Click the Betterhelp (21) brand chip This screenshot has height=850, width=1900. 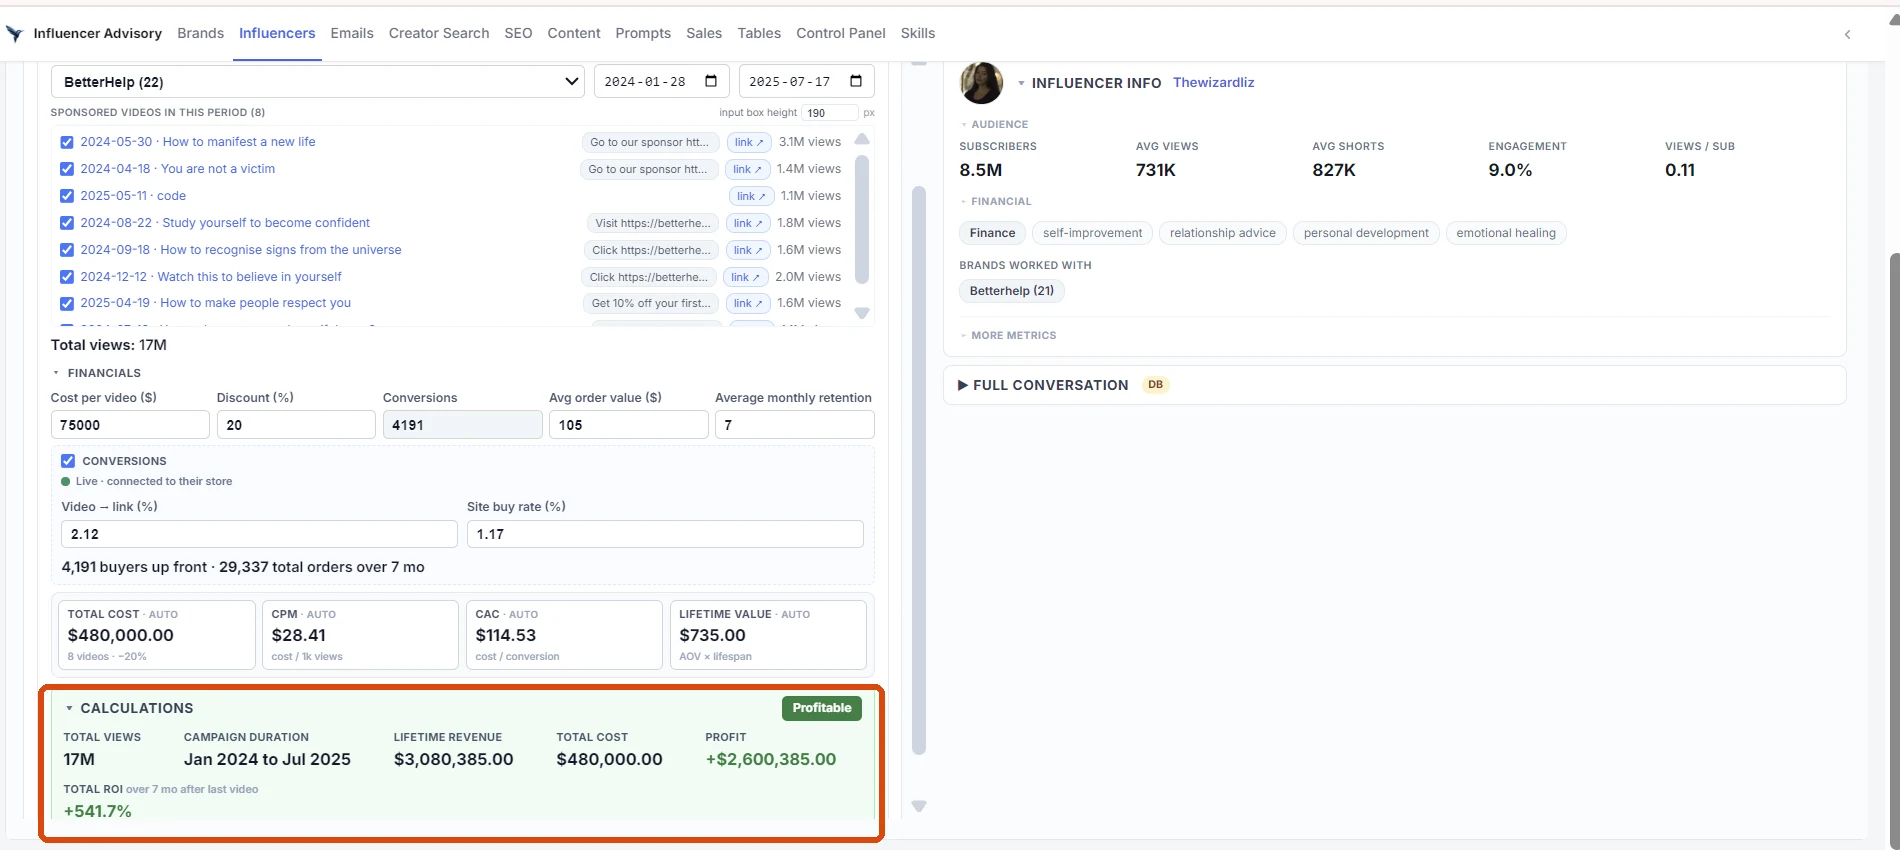click(1011, 291)
